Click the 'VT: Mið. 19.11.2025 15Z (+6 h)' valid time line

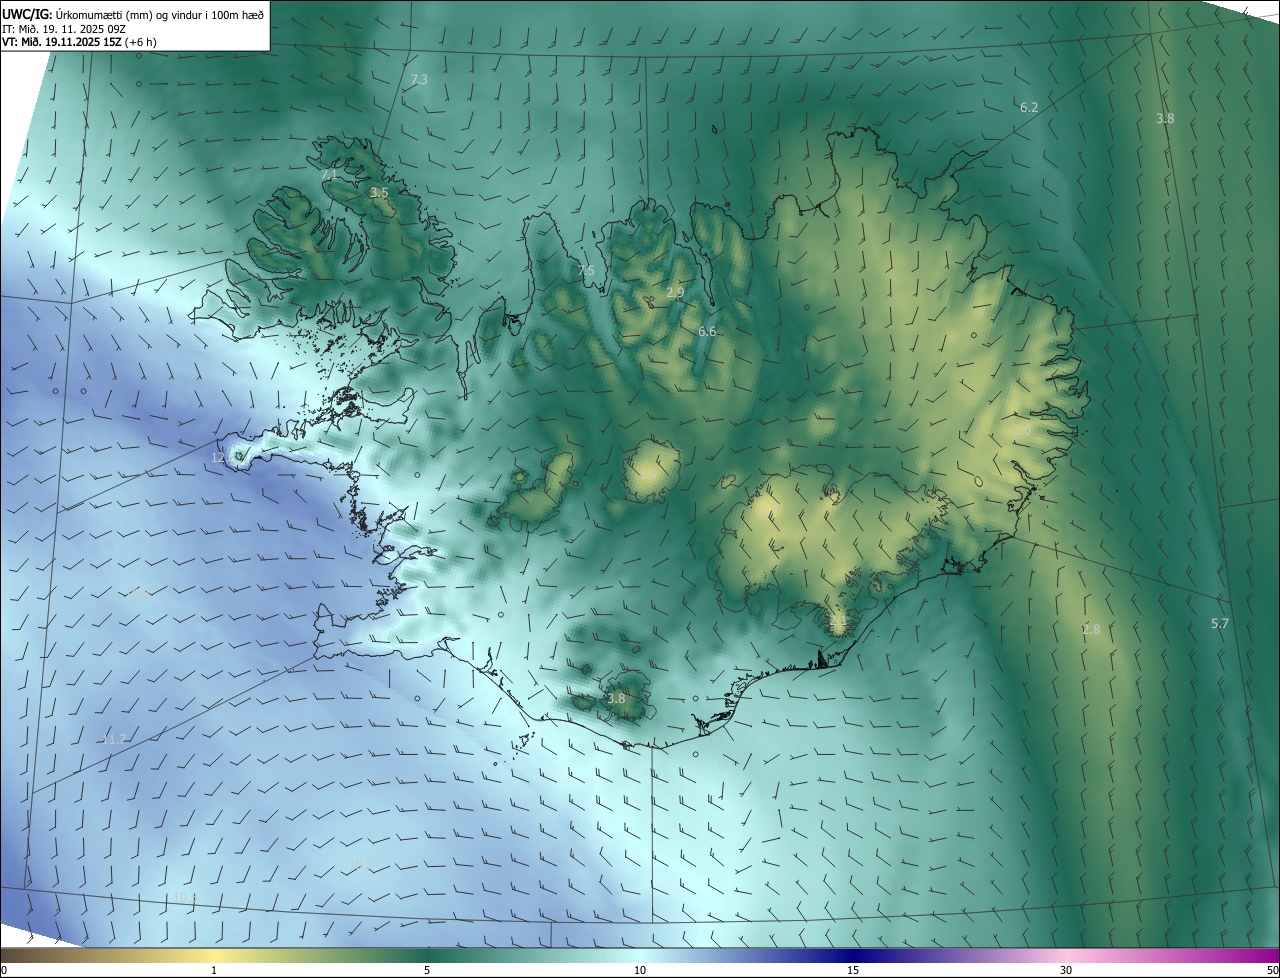[x=79, y=42]
